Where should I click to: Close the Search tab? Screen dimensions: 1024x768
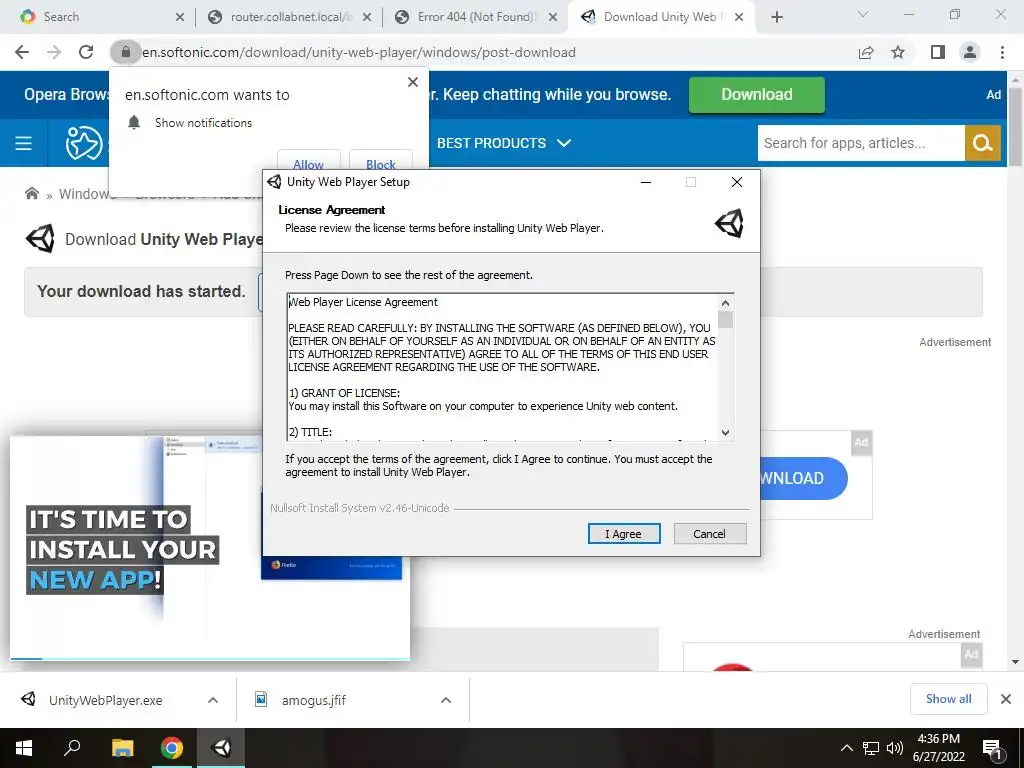(x=180, y=17)
